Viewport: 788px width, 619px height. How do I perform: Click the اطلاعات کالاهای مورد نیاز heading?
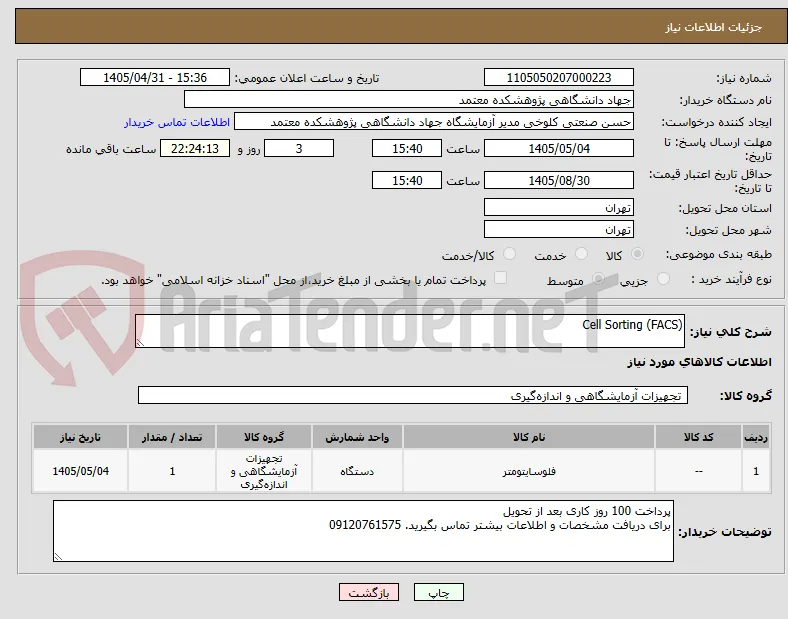point(699,362)
